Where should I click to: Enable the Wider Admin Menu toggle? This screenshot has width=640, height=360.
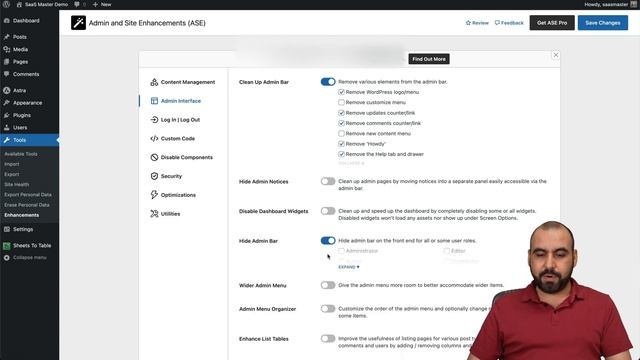coord(328,285)
